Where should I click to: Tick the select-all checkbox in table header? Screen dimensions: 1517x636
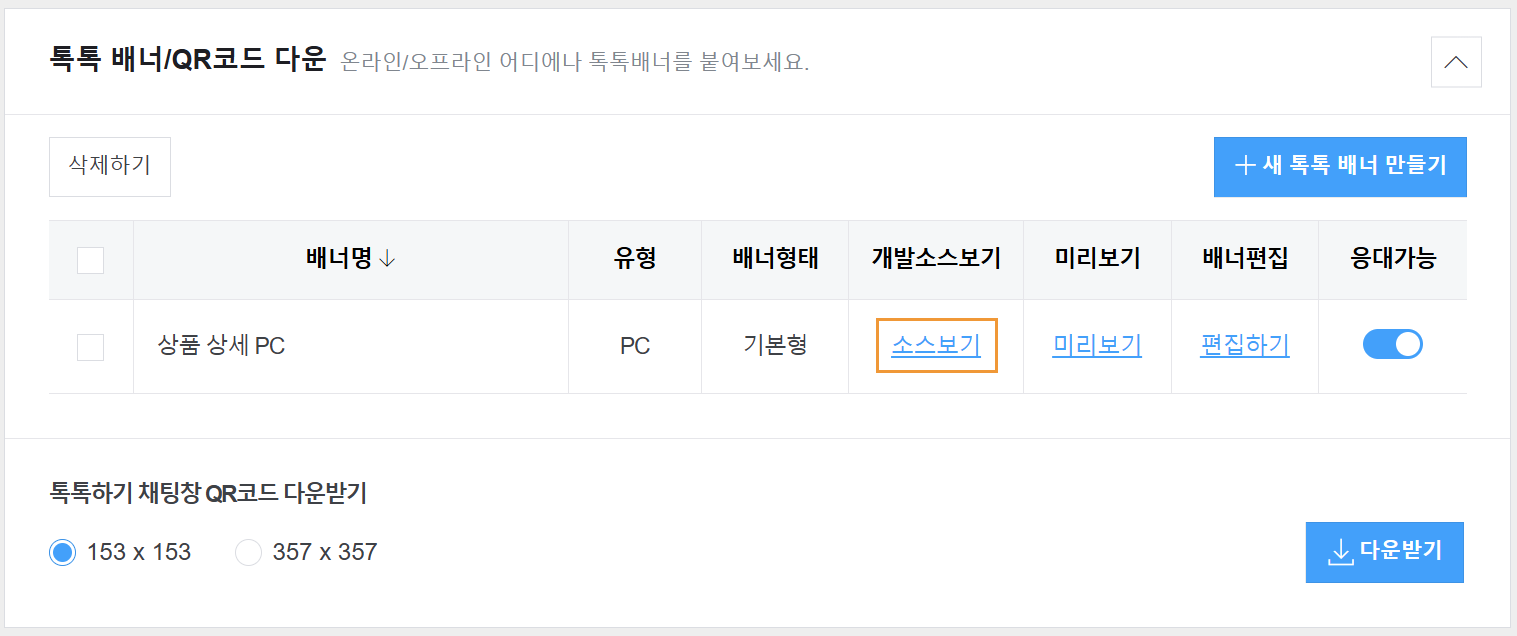pos(91,260)
